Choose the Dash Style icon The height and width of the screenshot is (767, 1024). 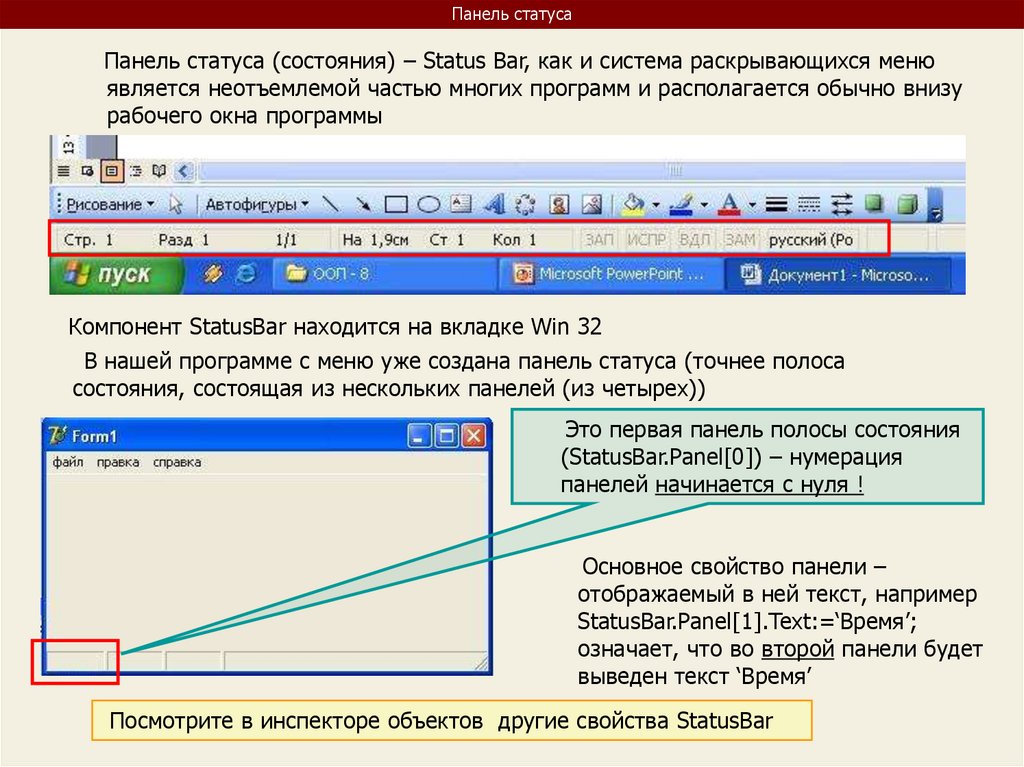pyautogui.click(x=808, y=205)
